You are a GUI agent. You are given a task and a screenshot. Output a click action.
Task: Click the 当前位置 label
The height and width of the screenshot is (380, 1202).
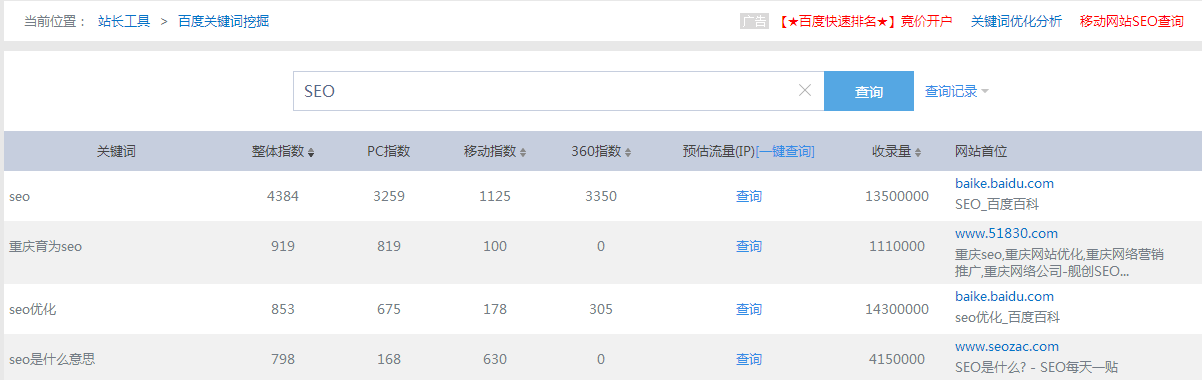(x=55, y=21)
